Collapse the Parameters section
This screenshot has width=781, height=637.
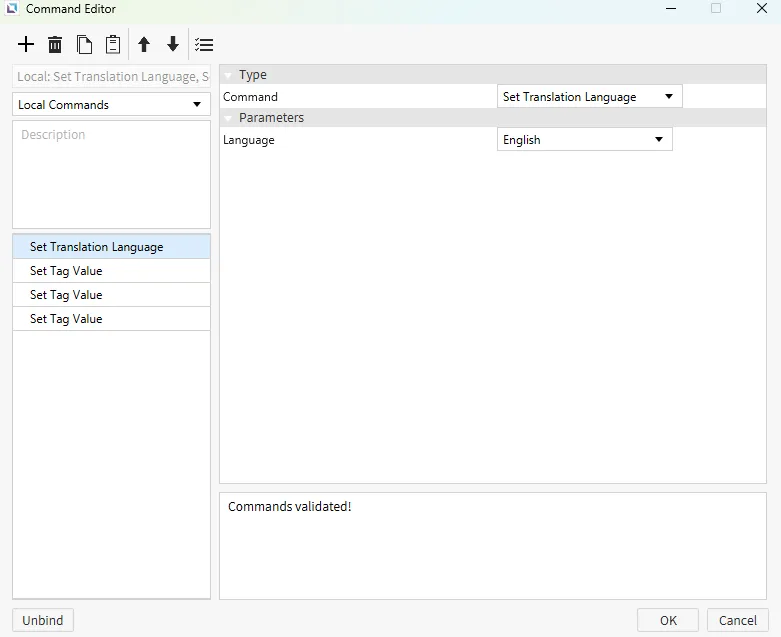click(x=229, y=118)
